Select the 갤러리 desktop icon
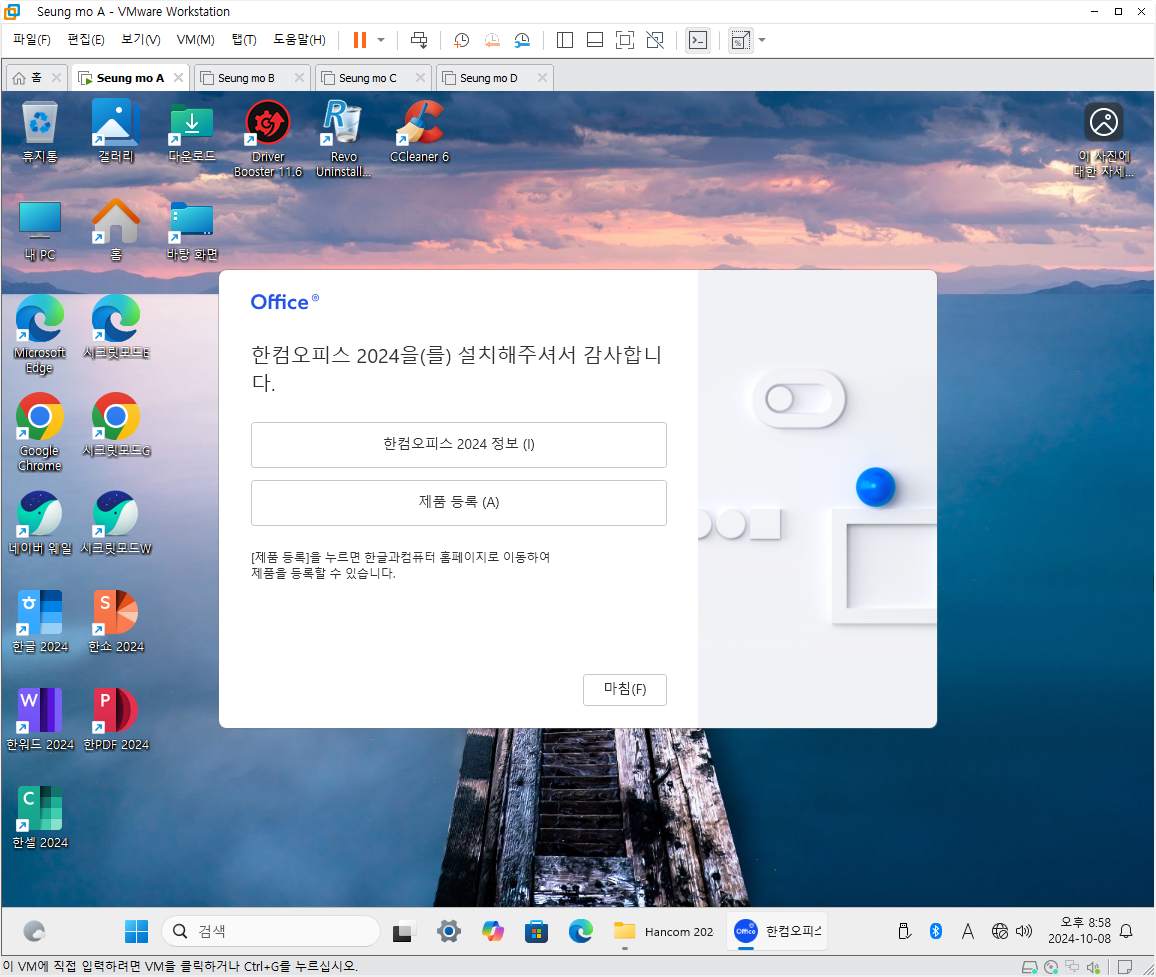The height and width of the screenshot is (977, 1156). click(x=116, y=132)
